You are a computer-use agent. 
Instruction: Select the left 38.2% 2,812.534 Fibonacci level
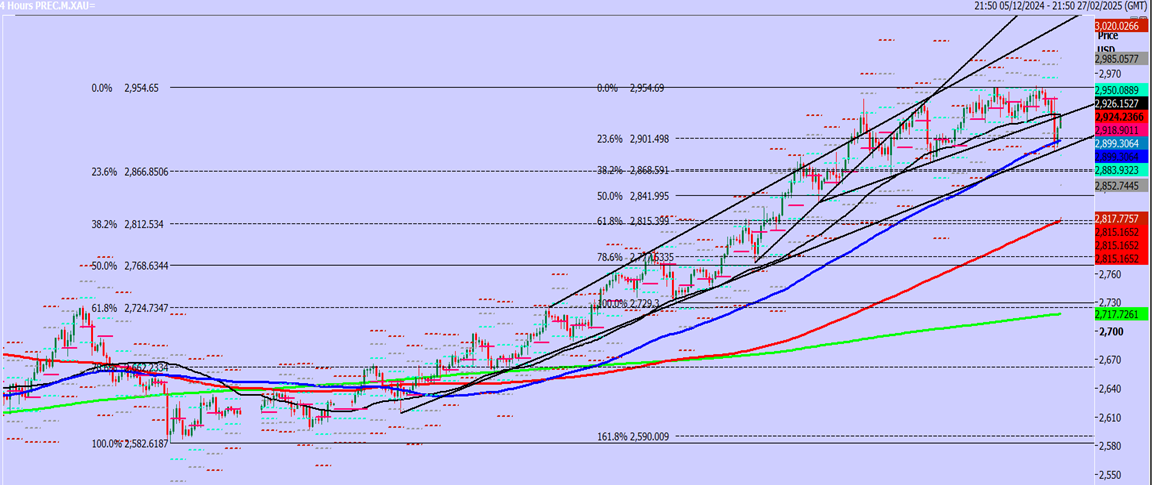(x=128, y=225)
